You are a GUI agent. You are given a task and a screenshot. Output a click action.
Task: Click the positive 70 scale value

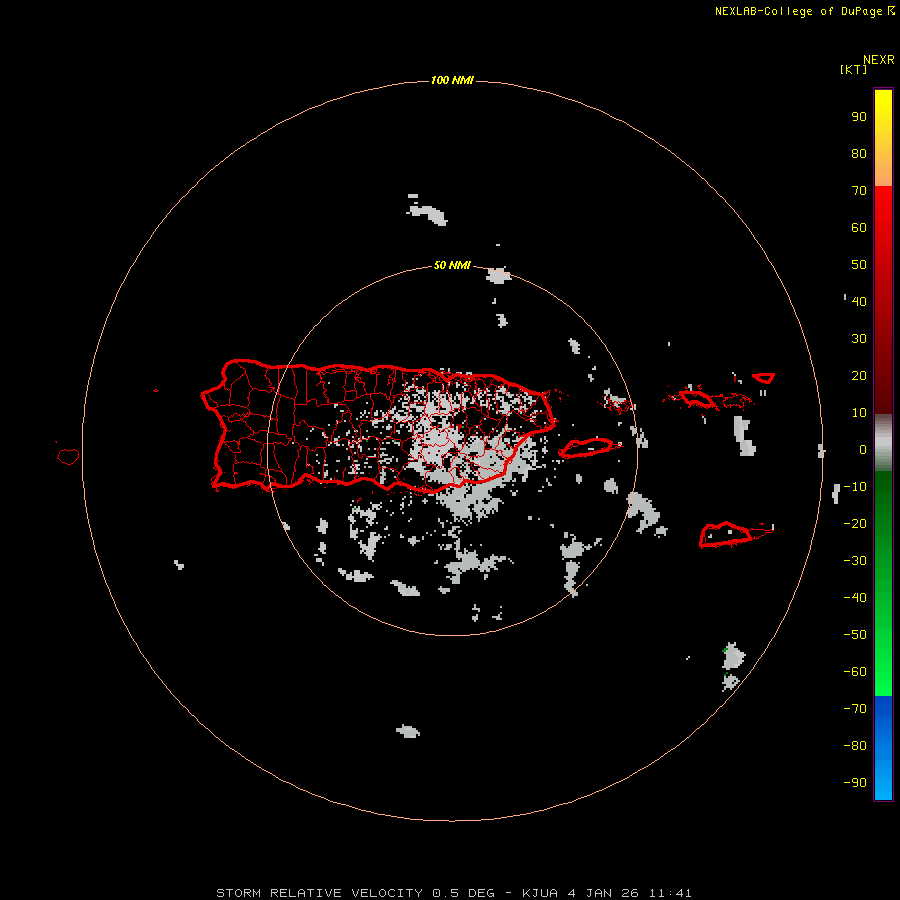click(x=859, y=191)
